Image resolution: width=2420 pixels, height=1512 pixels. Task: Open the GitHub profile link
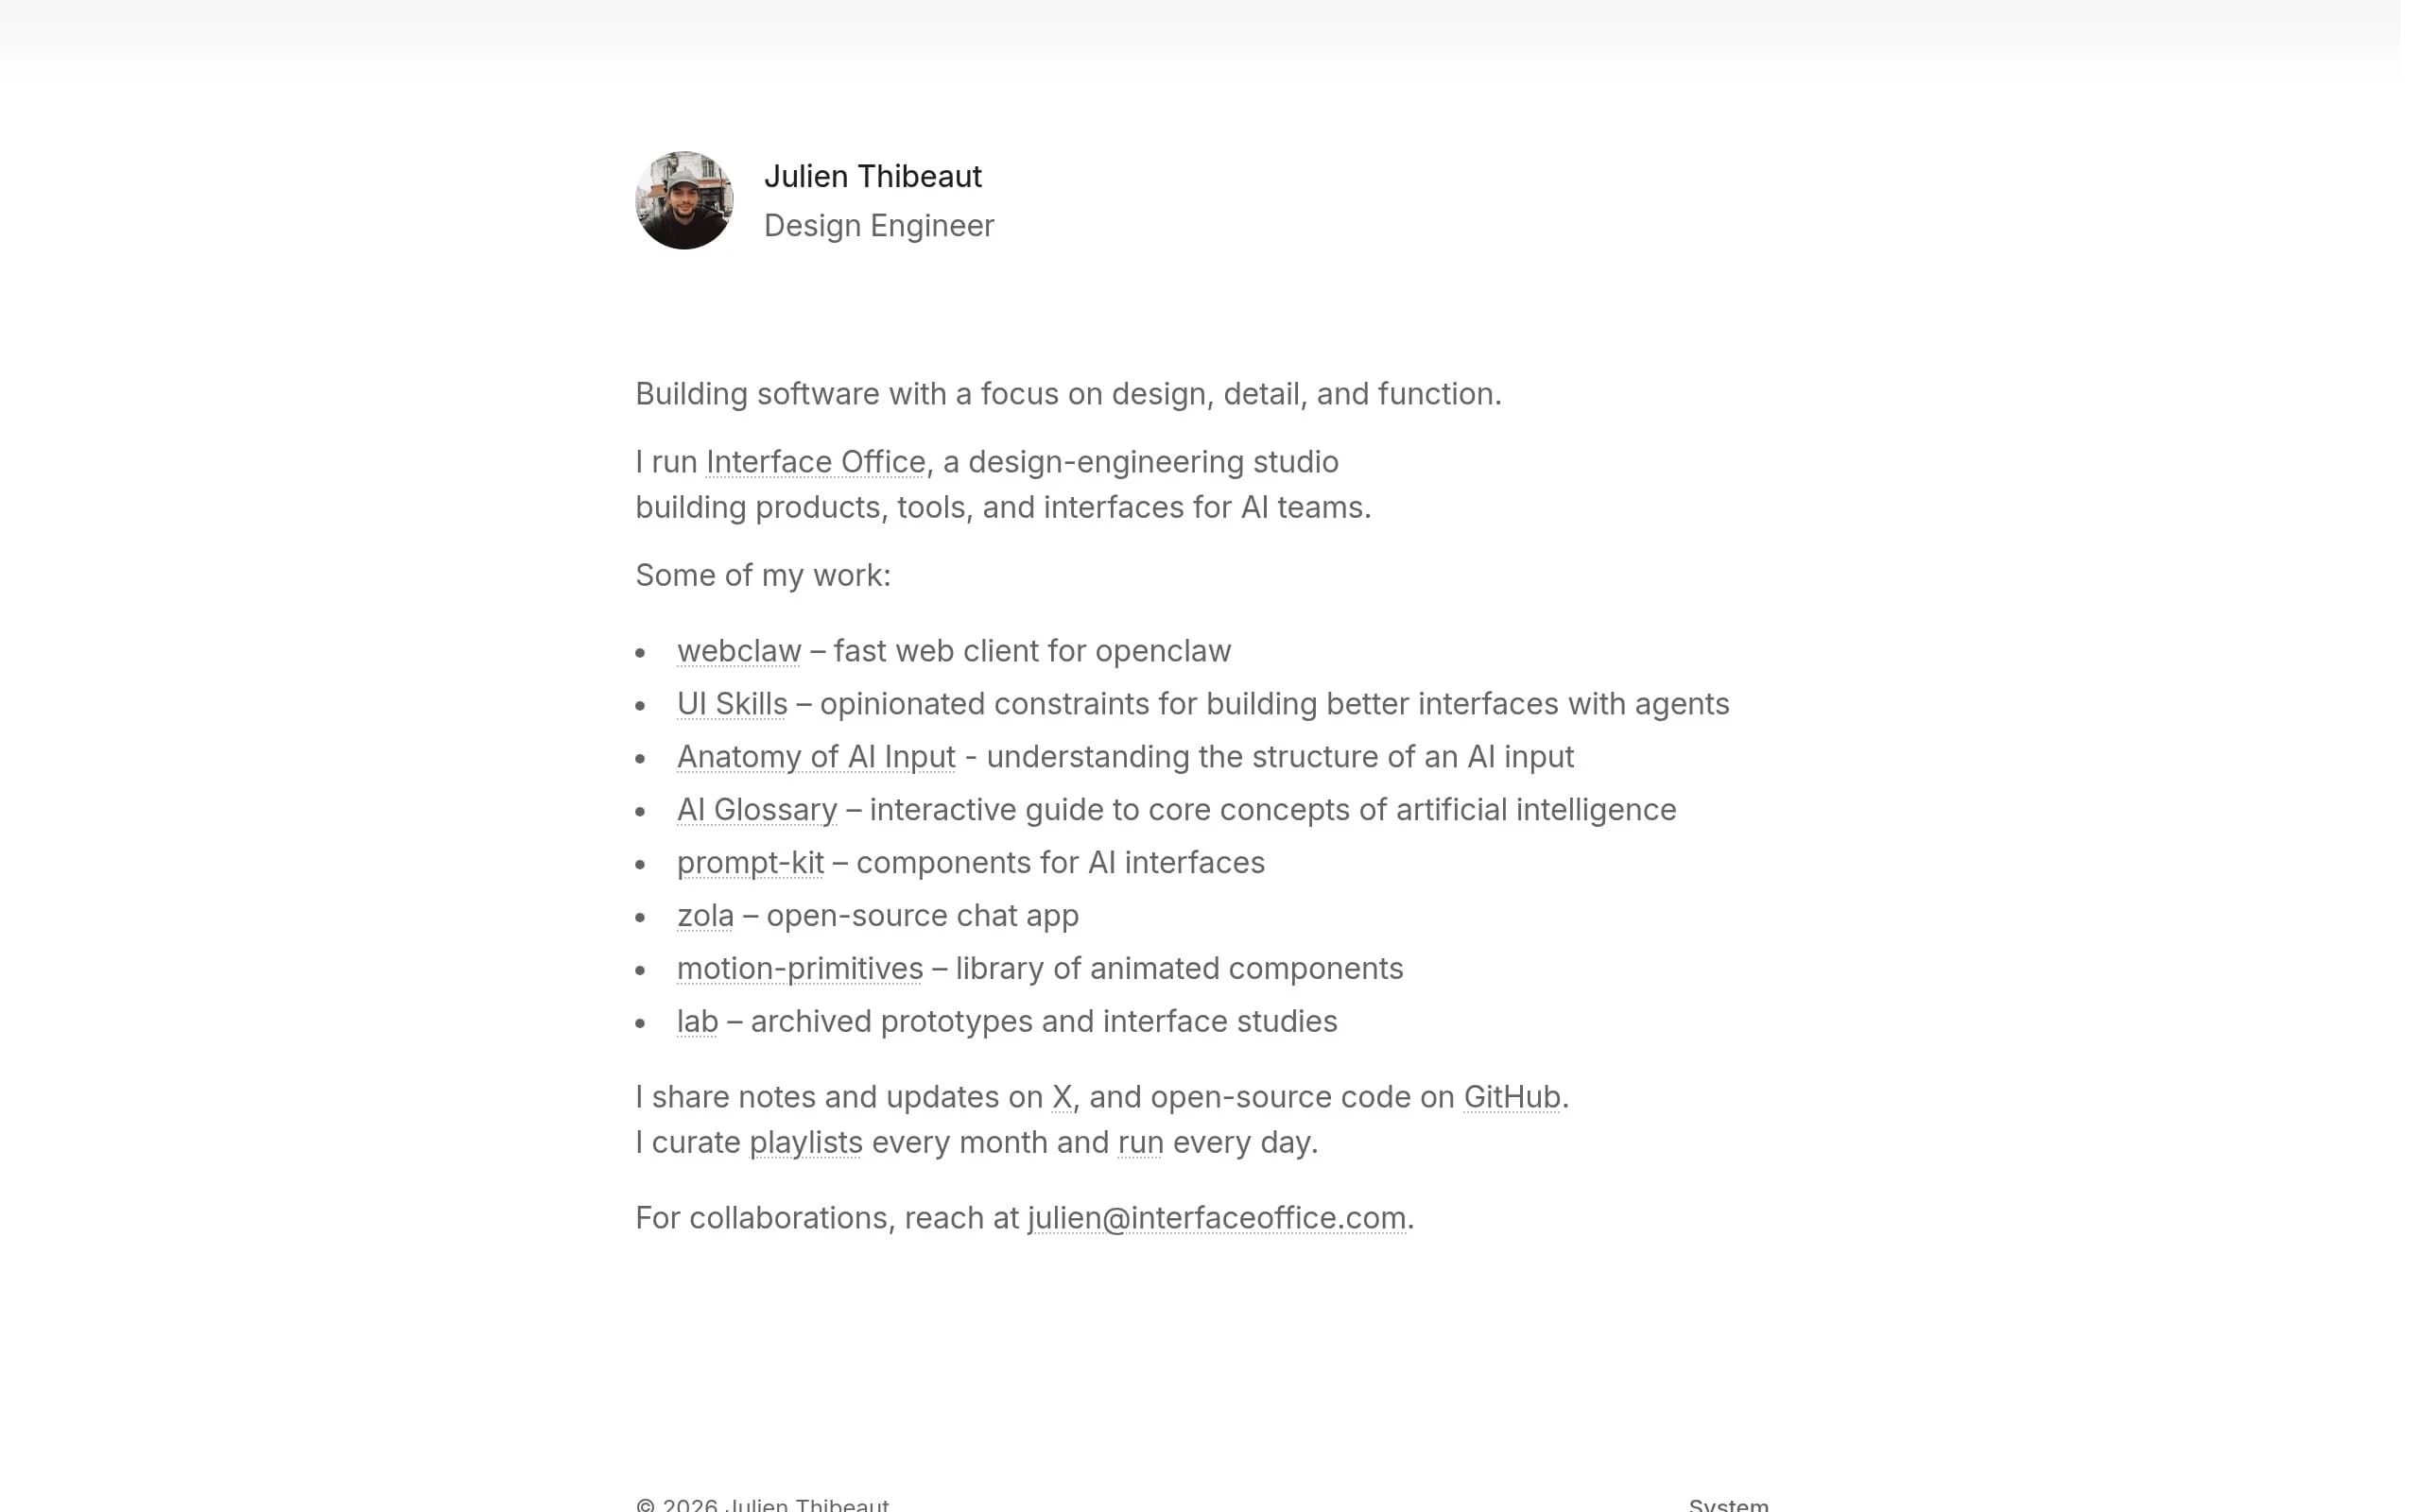1511,1097
